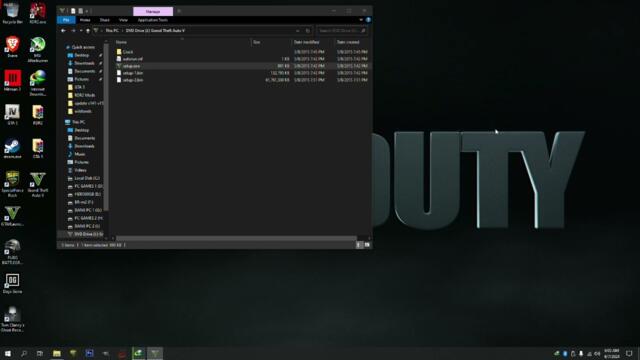Open the recent locations dropdown arrow
Screen dimensions: 640x360
(x=81, y=31)
